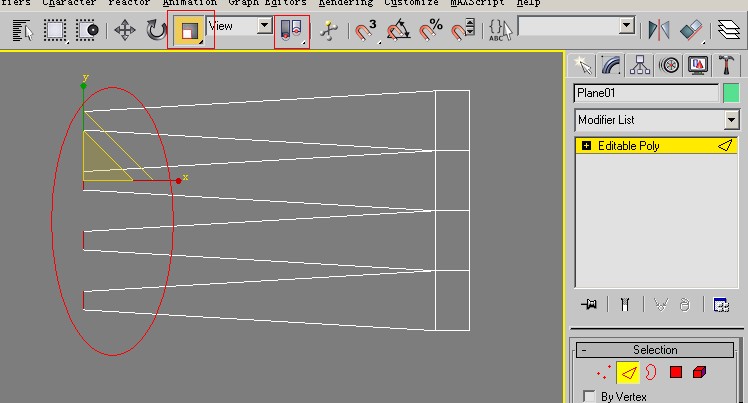Click the Select and Scale tool

tap(188, 30)
